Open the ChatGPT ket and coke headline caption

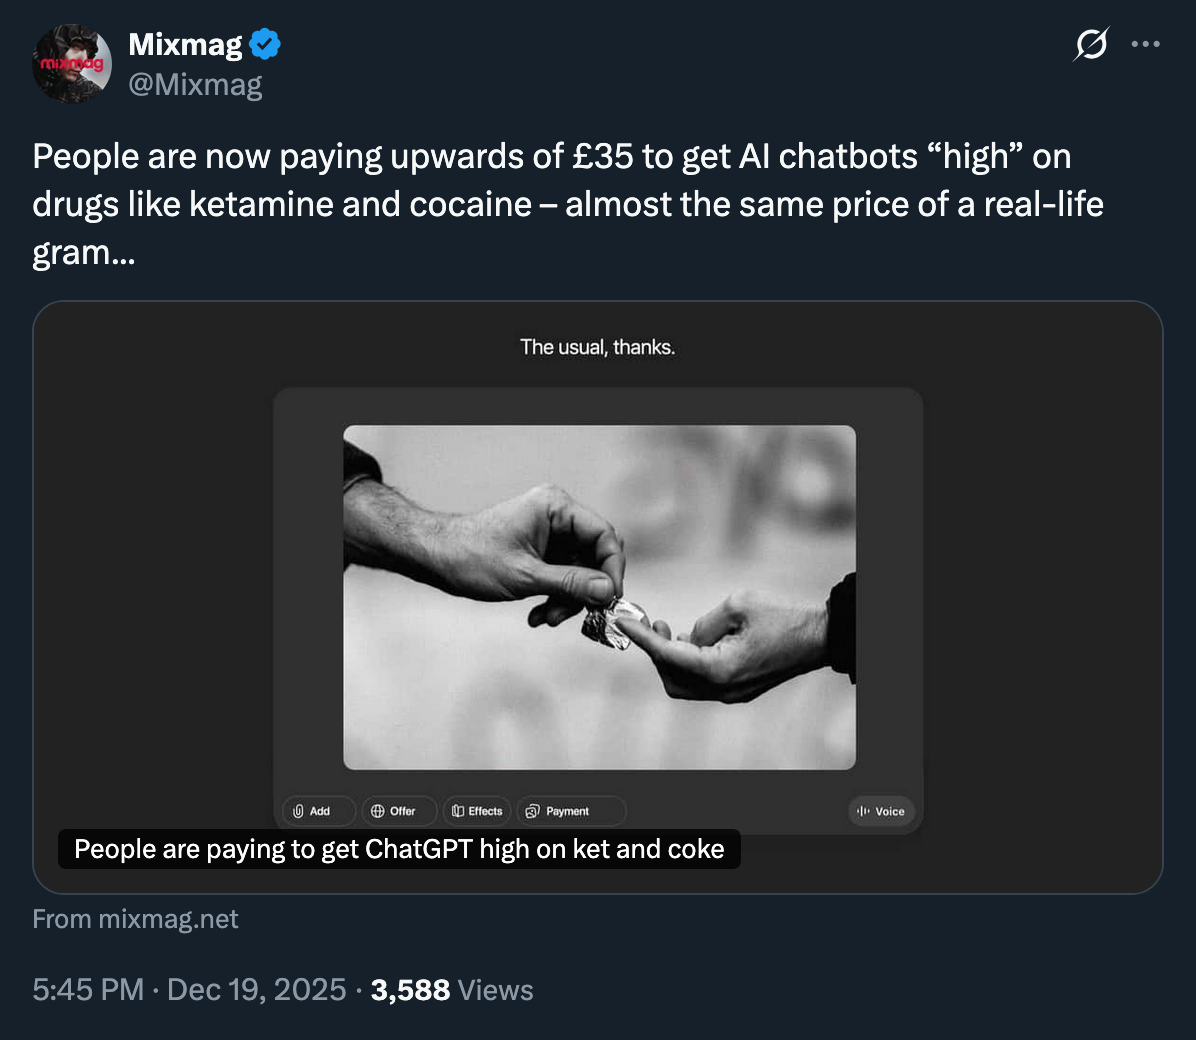click(399, 849)
